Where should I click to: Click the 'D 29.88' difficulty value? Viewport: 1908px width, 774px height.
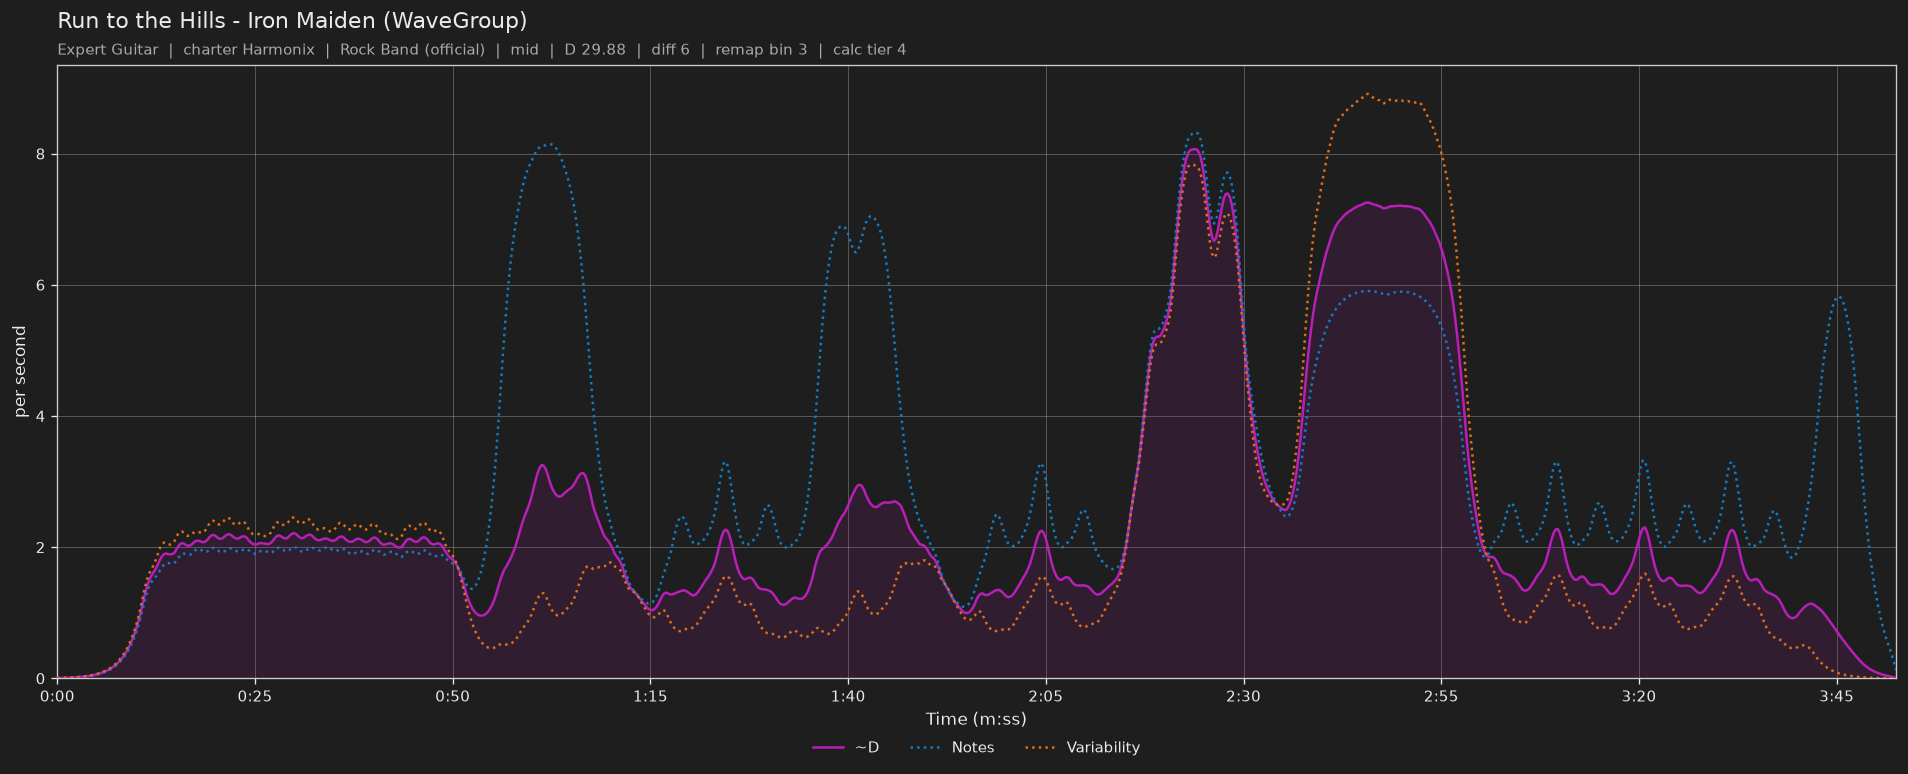pyautogui.click(x=595, y=50)
